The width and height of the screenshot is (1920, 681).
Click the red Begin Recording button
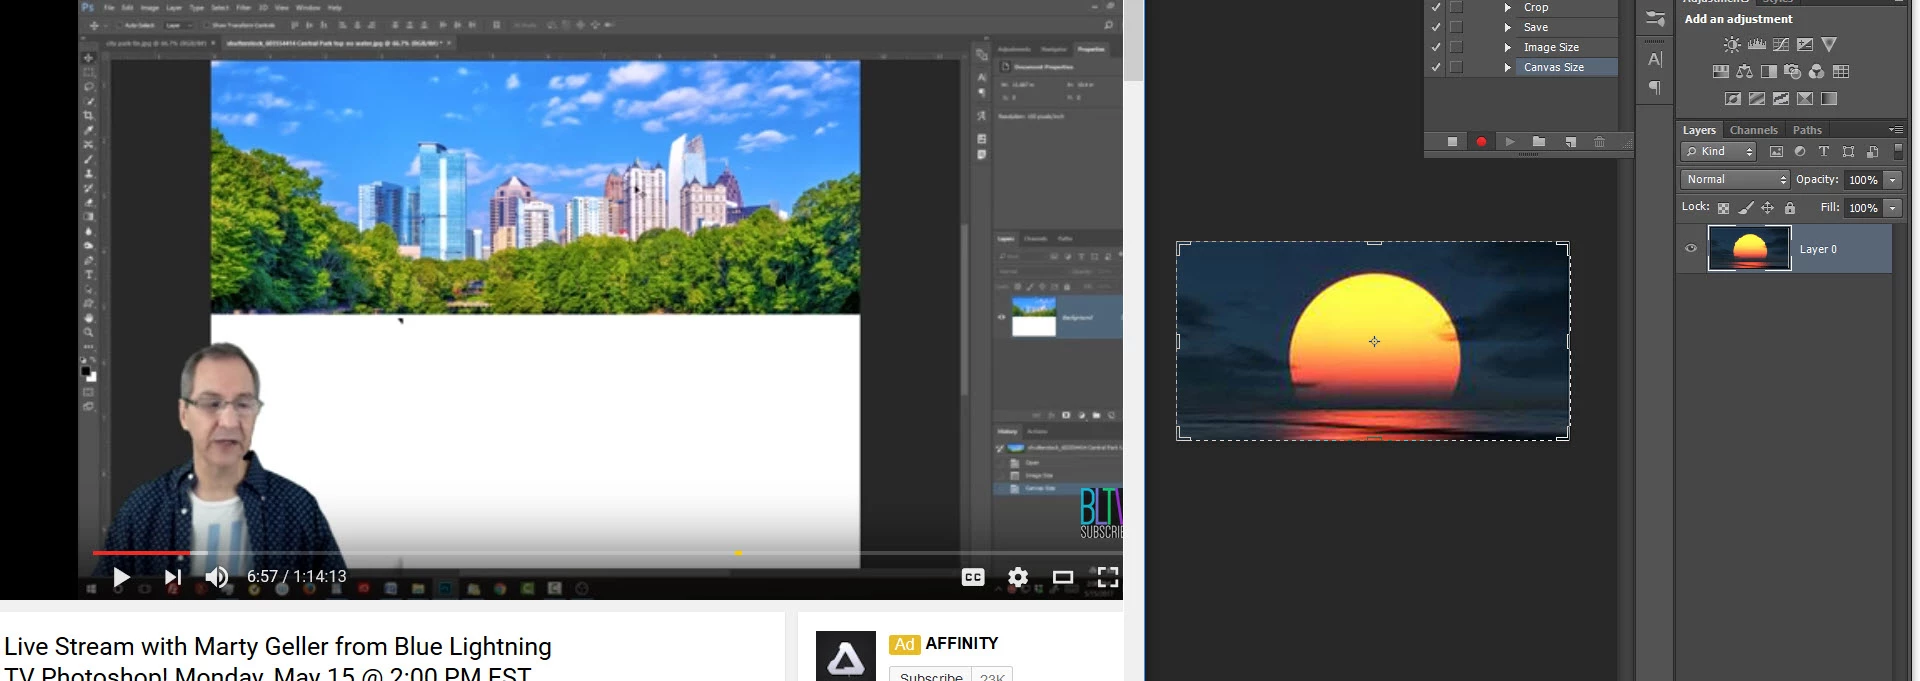click(x=1481, y=142)
